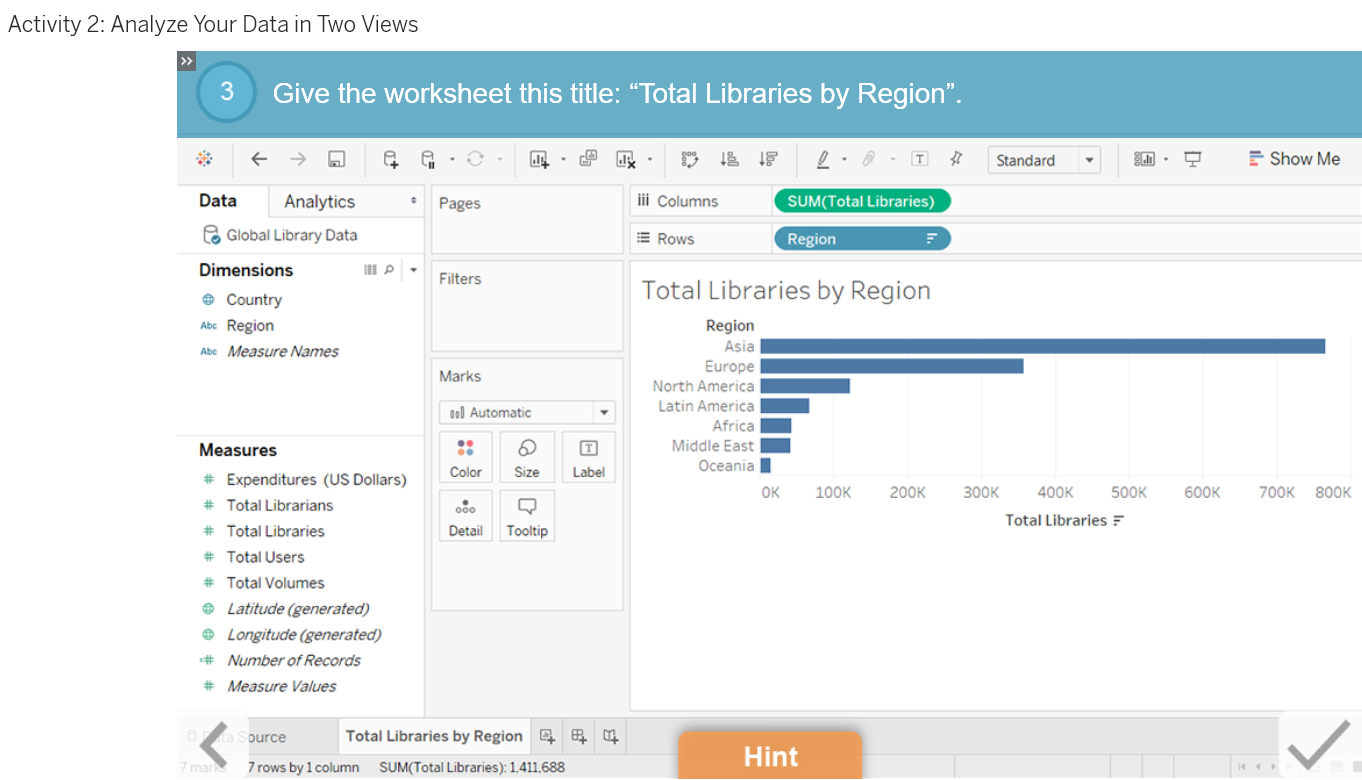
Task: Click the New Data Source icon
Action: [x=391, y=159]
